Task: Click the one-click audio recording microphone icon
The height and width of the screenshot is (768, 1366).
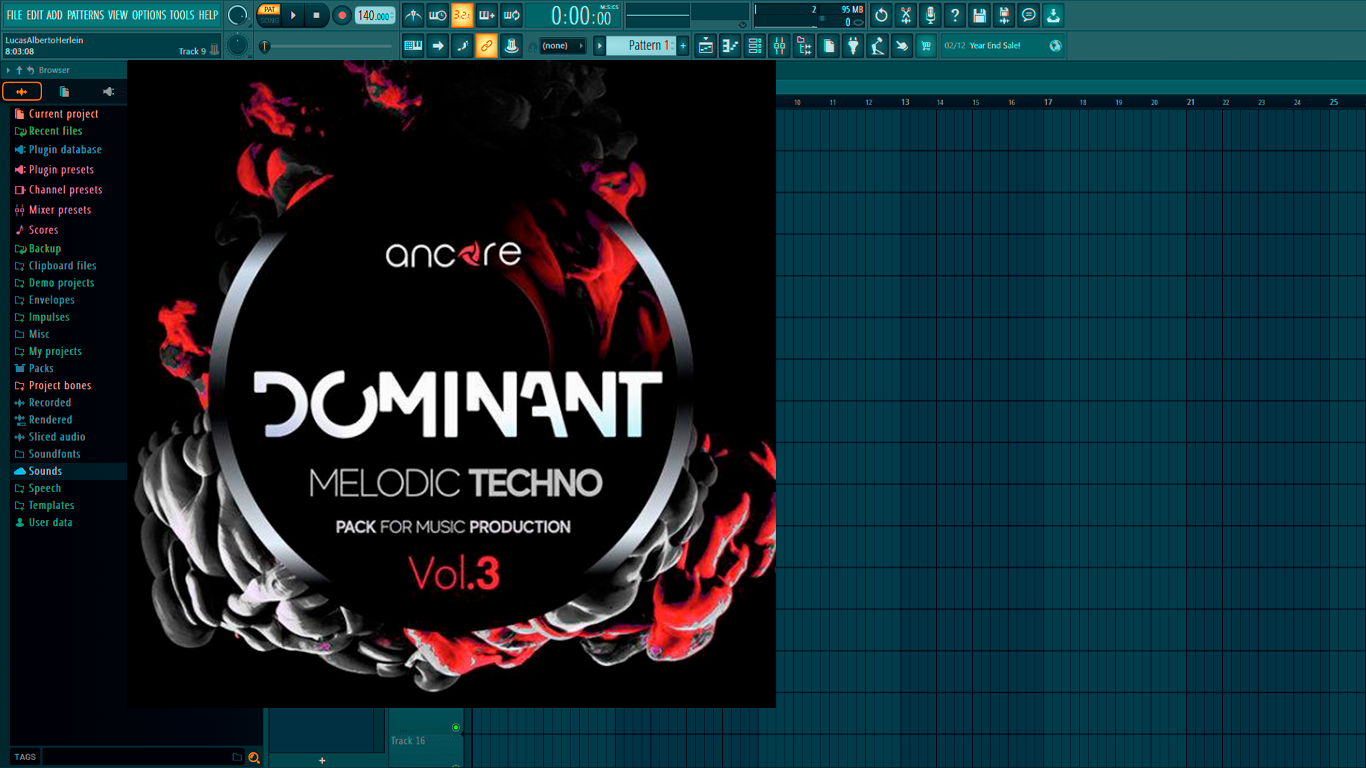Action: pos(930,15)
